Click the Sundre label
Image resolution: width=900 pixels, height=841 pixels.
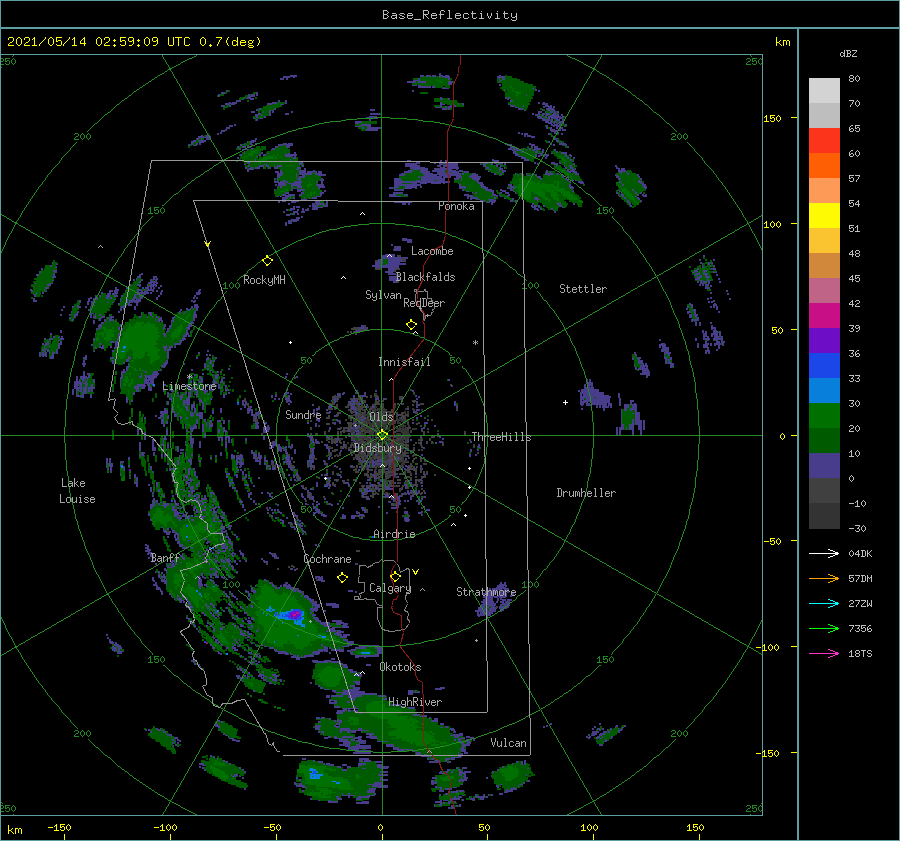(x=303, y=414)
